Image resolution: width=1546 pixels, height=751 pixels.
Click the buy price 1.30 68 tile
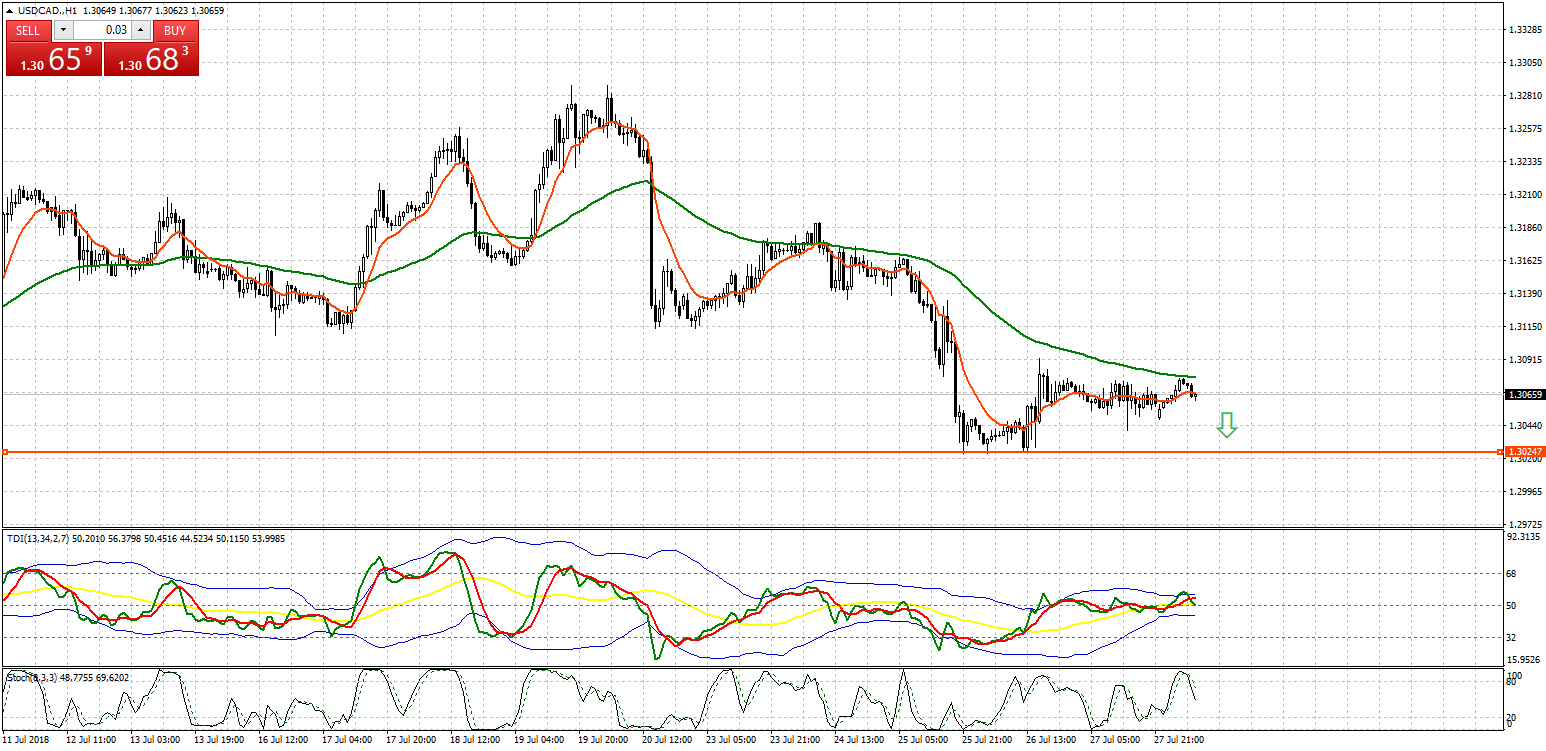pos(151,59)
